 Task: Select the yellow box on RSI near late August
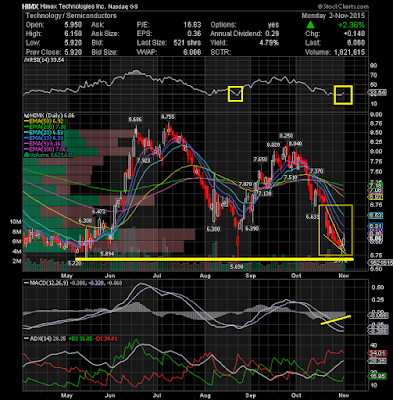click(235, 94)
